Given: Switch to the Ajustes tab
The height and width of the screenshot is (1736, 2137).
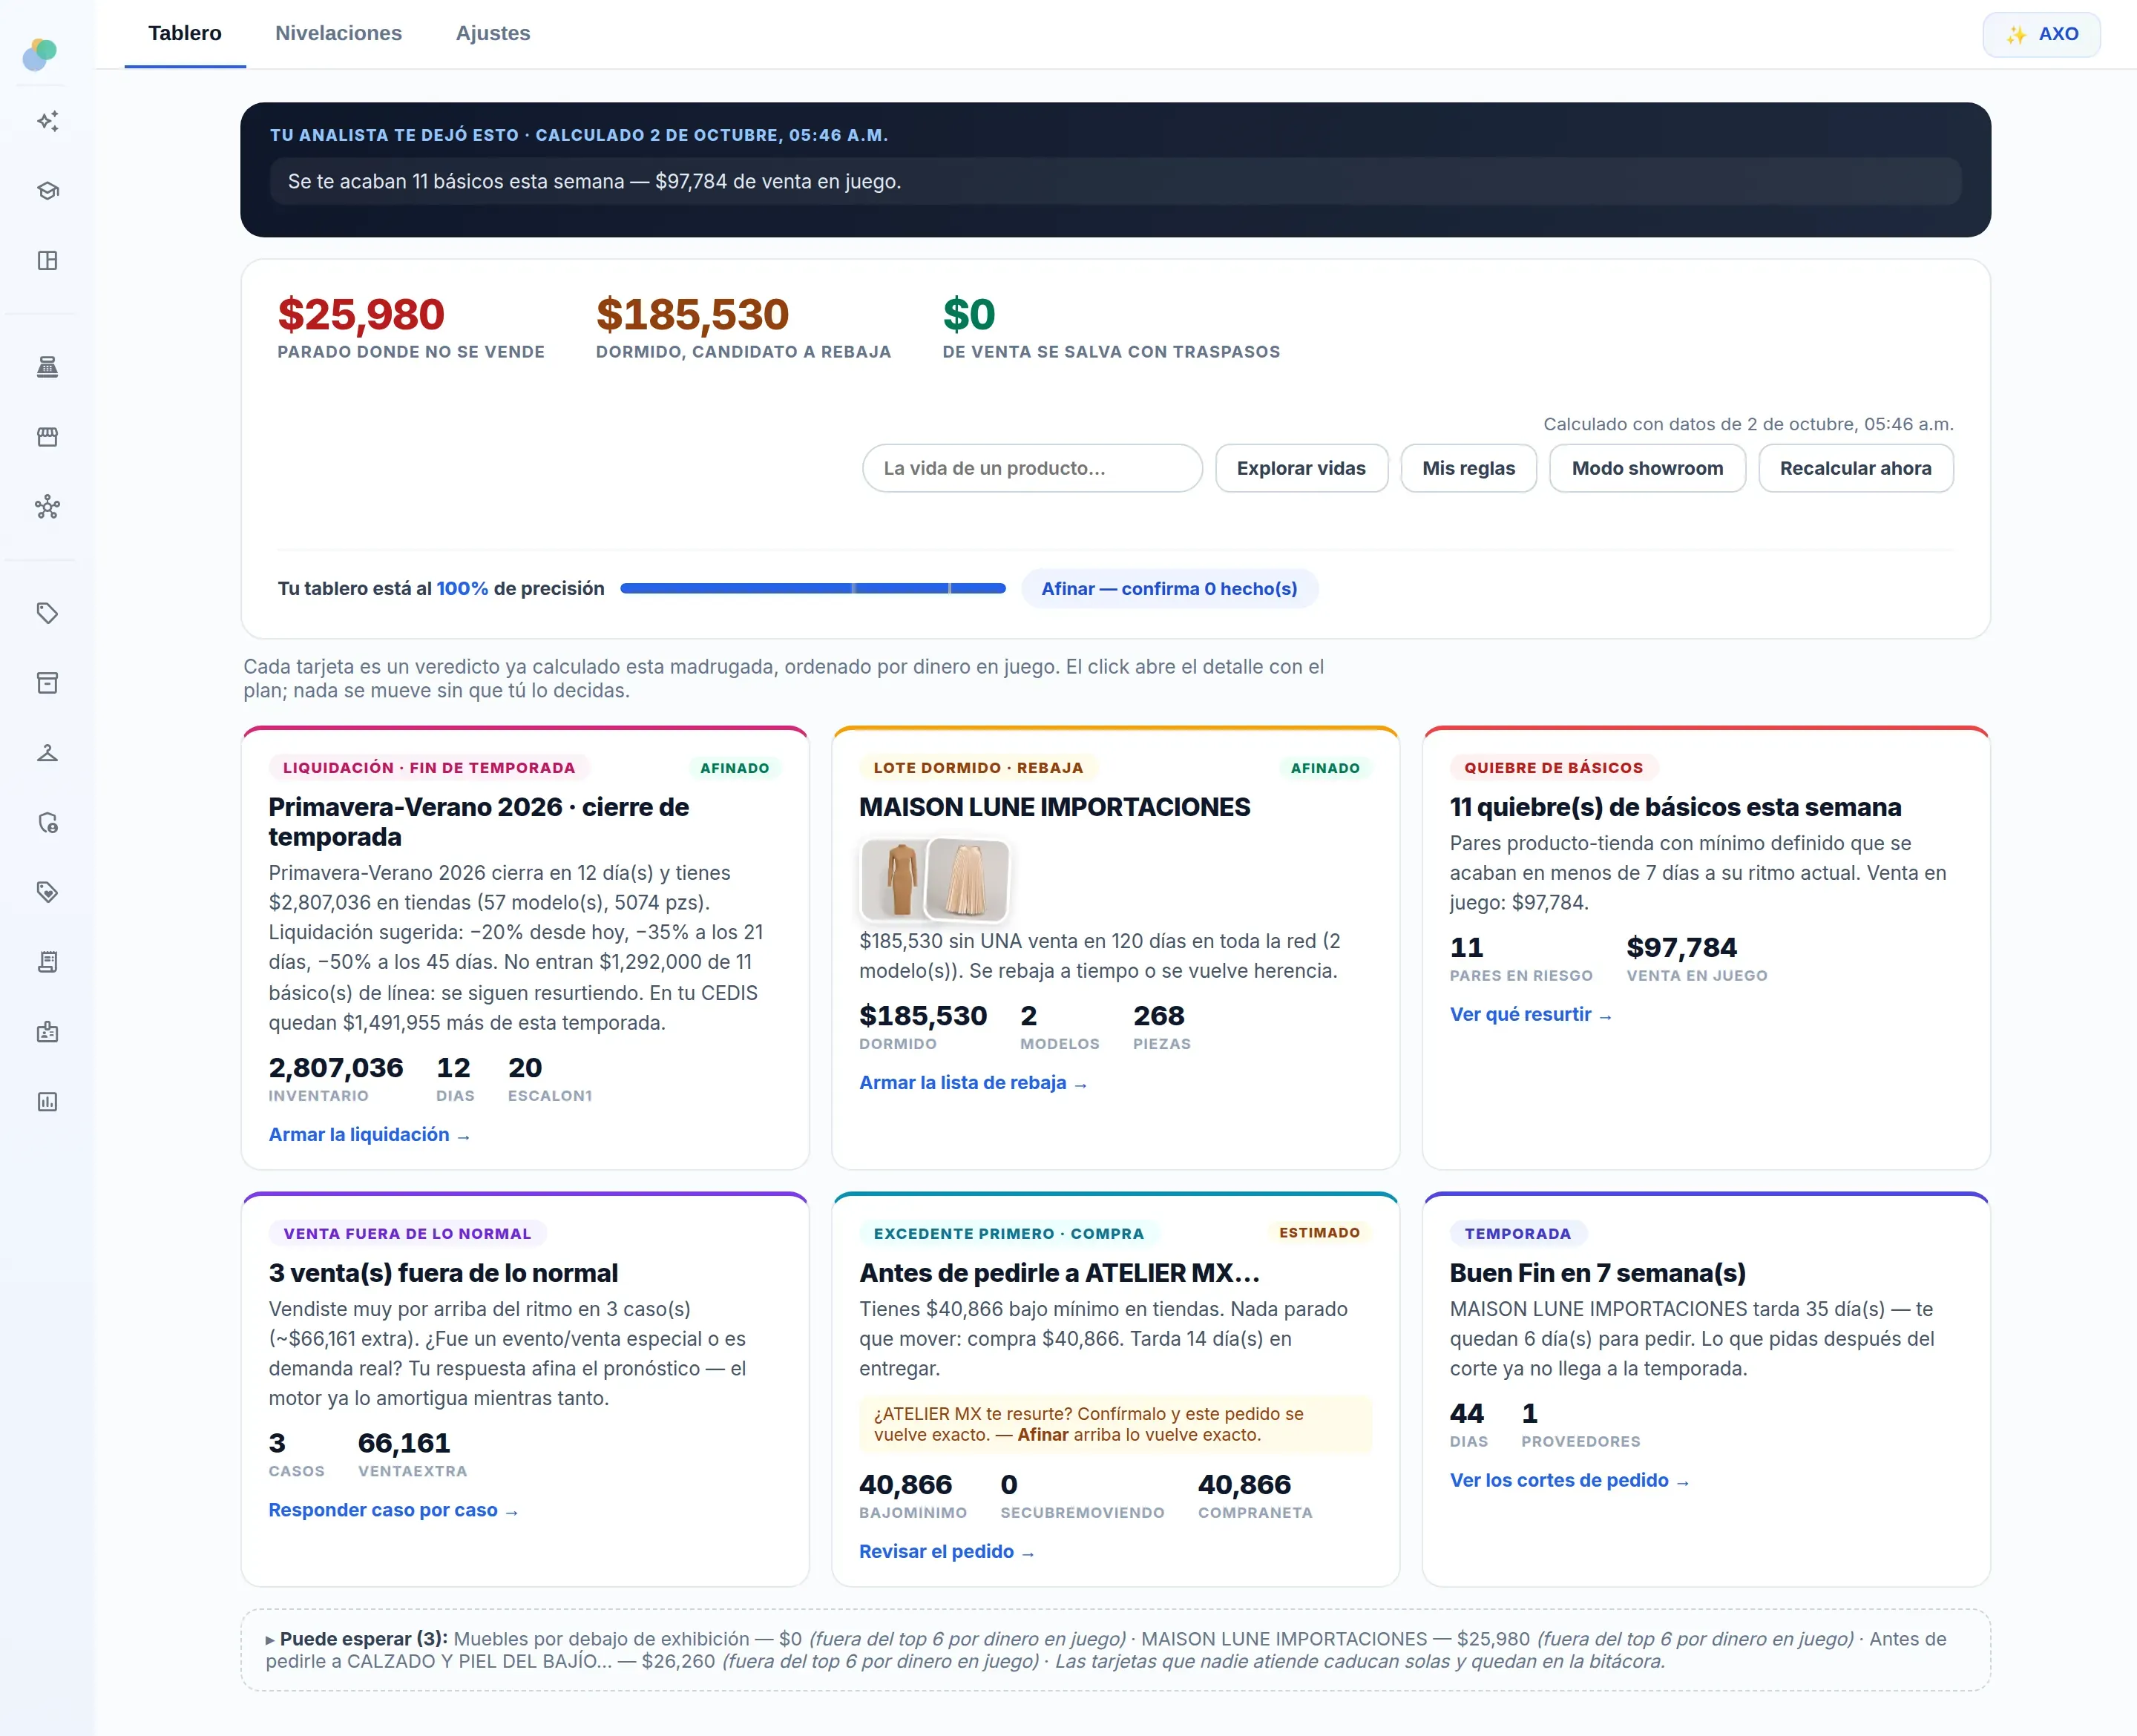Looking at the screenshot, I should [x=493, y=33].
